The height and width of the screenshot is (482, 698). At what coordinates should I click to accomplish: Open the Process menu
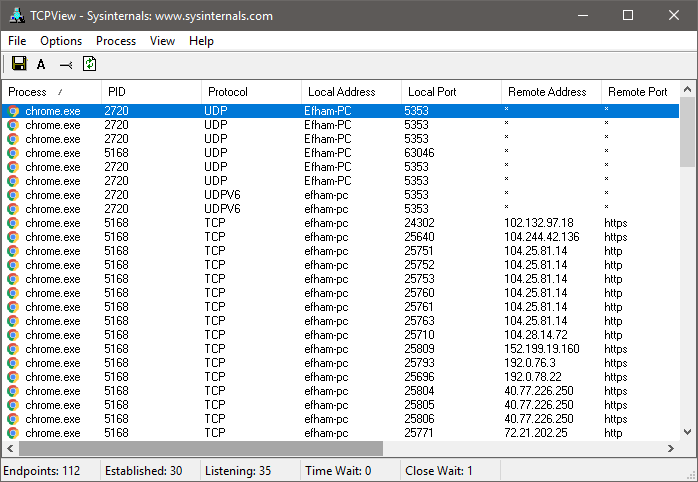tap(116, 41)
